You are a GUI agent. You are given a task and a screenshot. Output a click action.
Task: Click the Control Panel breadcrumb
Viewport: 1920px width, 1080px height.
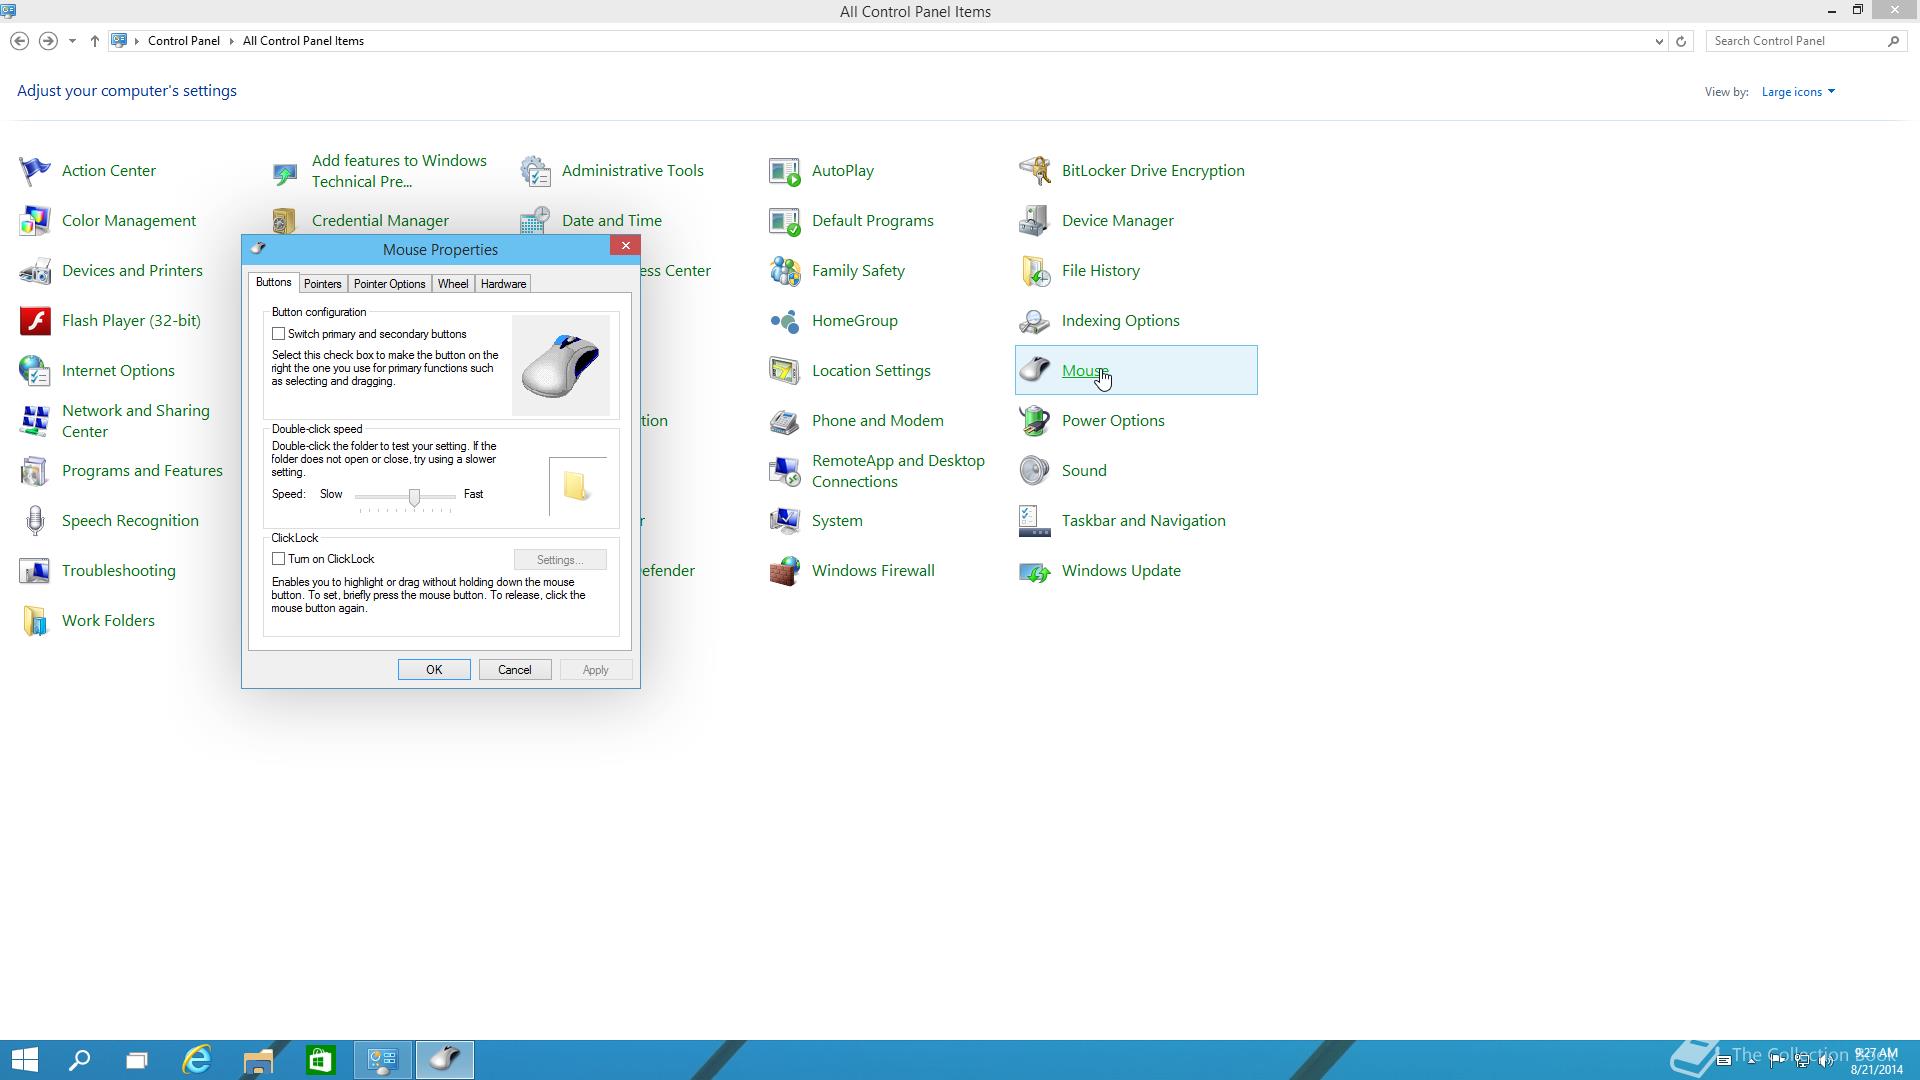184,41
